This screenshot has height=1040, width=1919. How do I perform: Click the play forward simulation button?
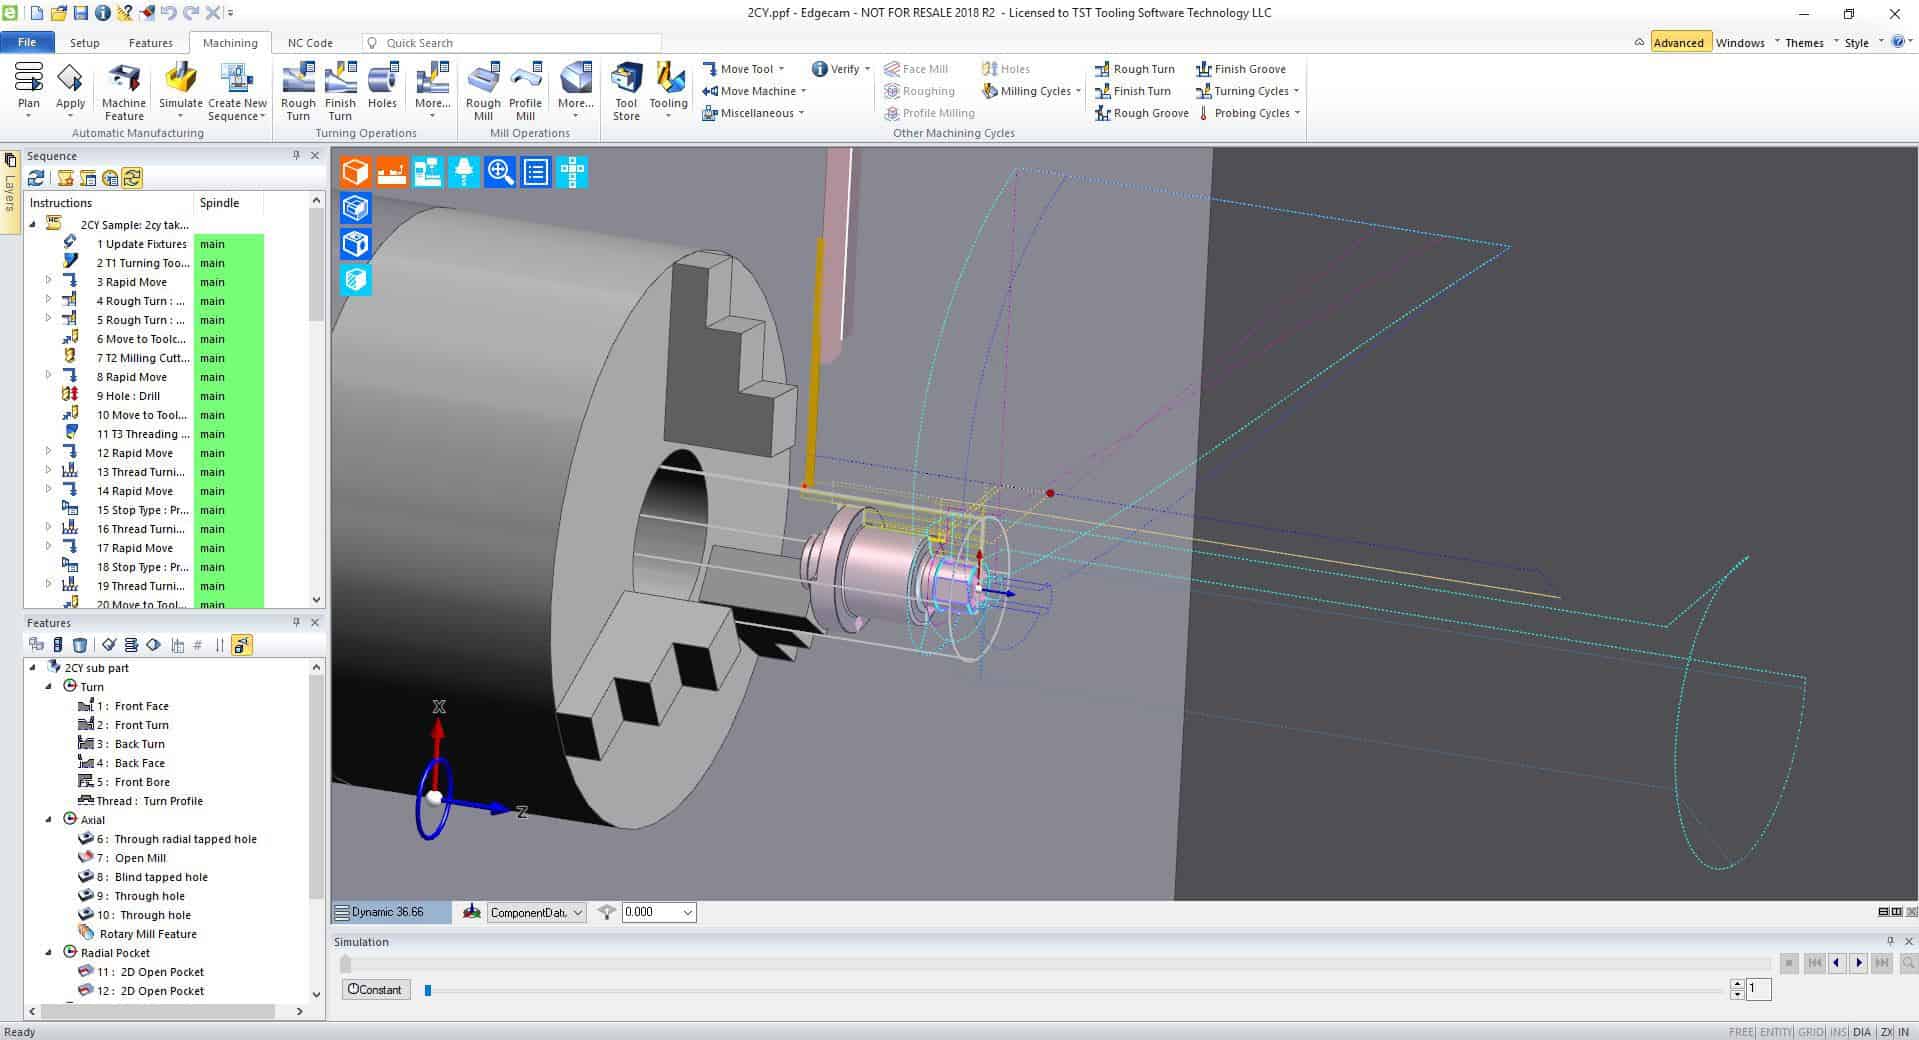point(1859,964)
